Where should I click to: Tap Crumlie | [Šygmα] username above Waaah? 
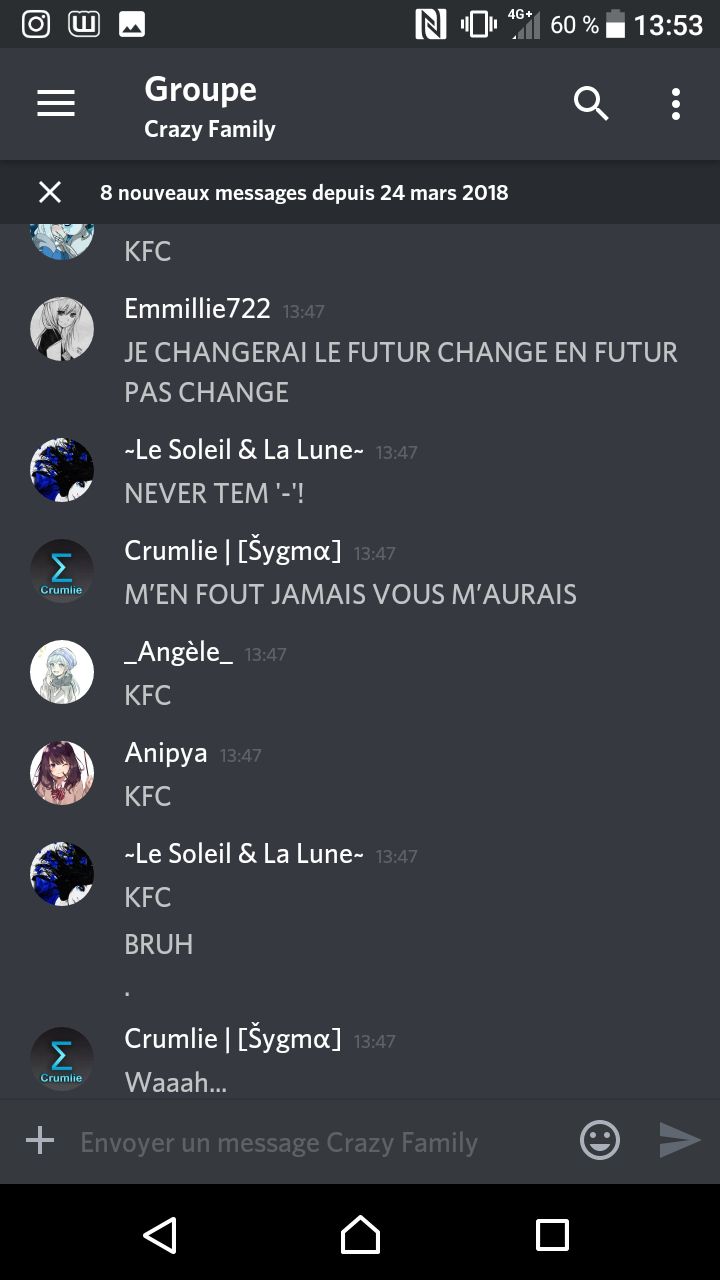tap(232, 1039)
